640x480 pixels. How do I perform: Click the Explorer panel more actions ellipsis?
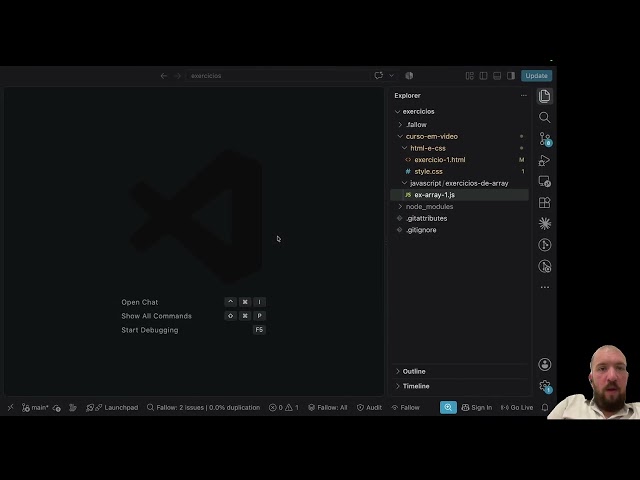(x=524, y=96)
